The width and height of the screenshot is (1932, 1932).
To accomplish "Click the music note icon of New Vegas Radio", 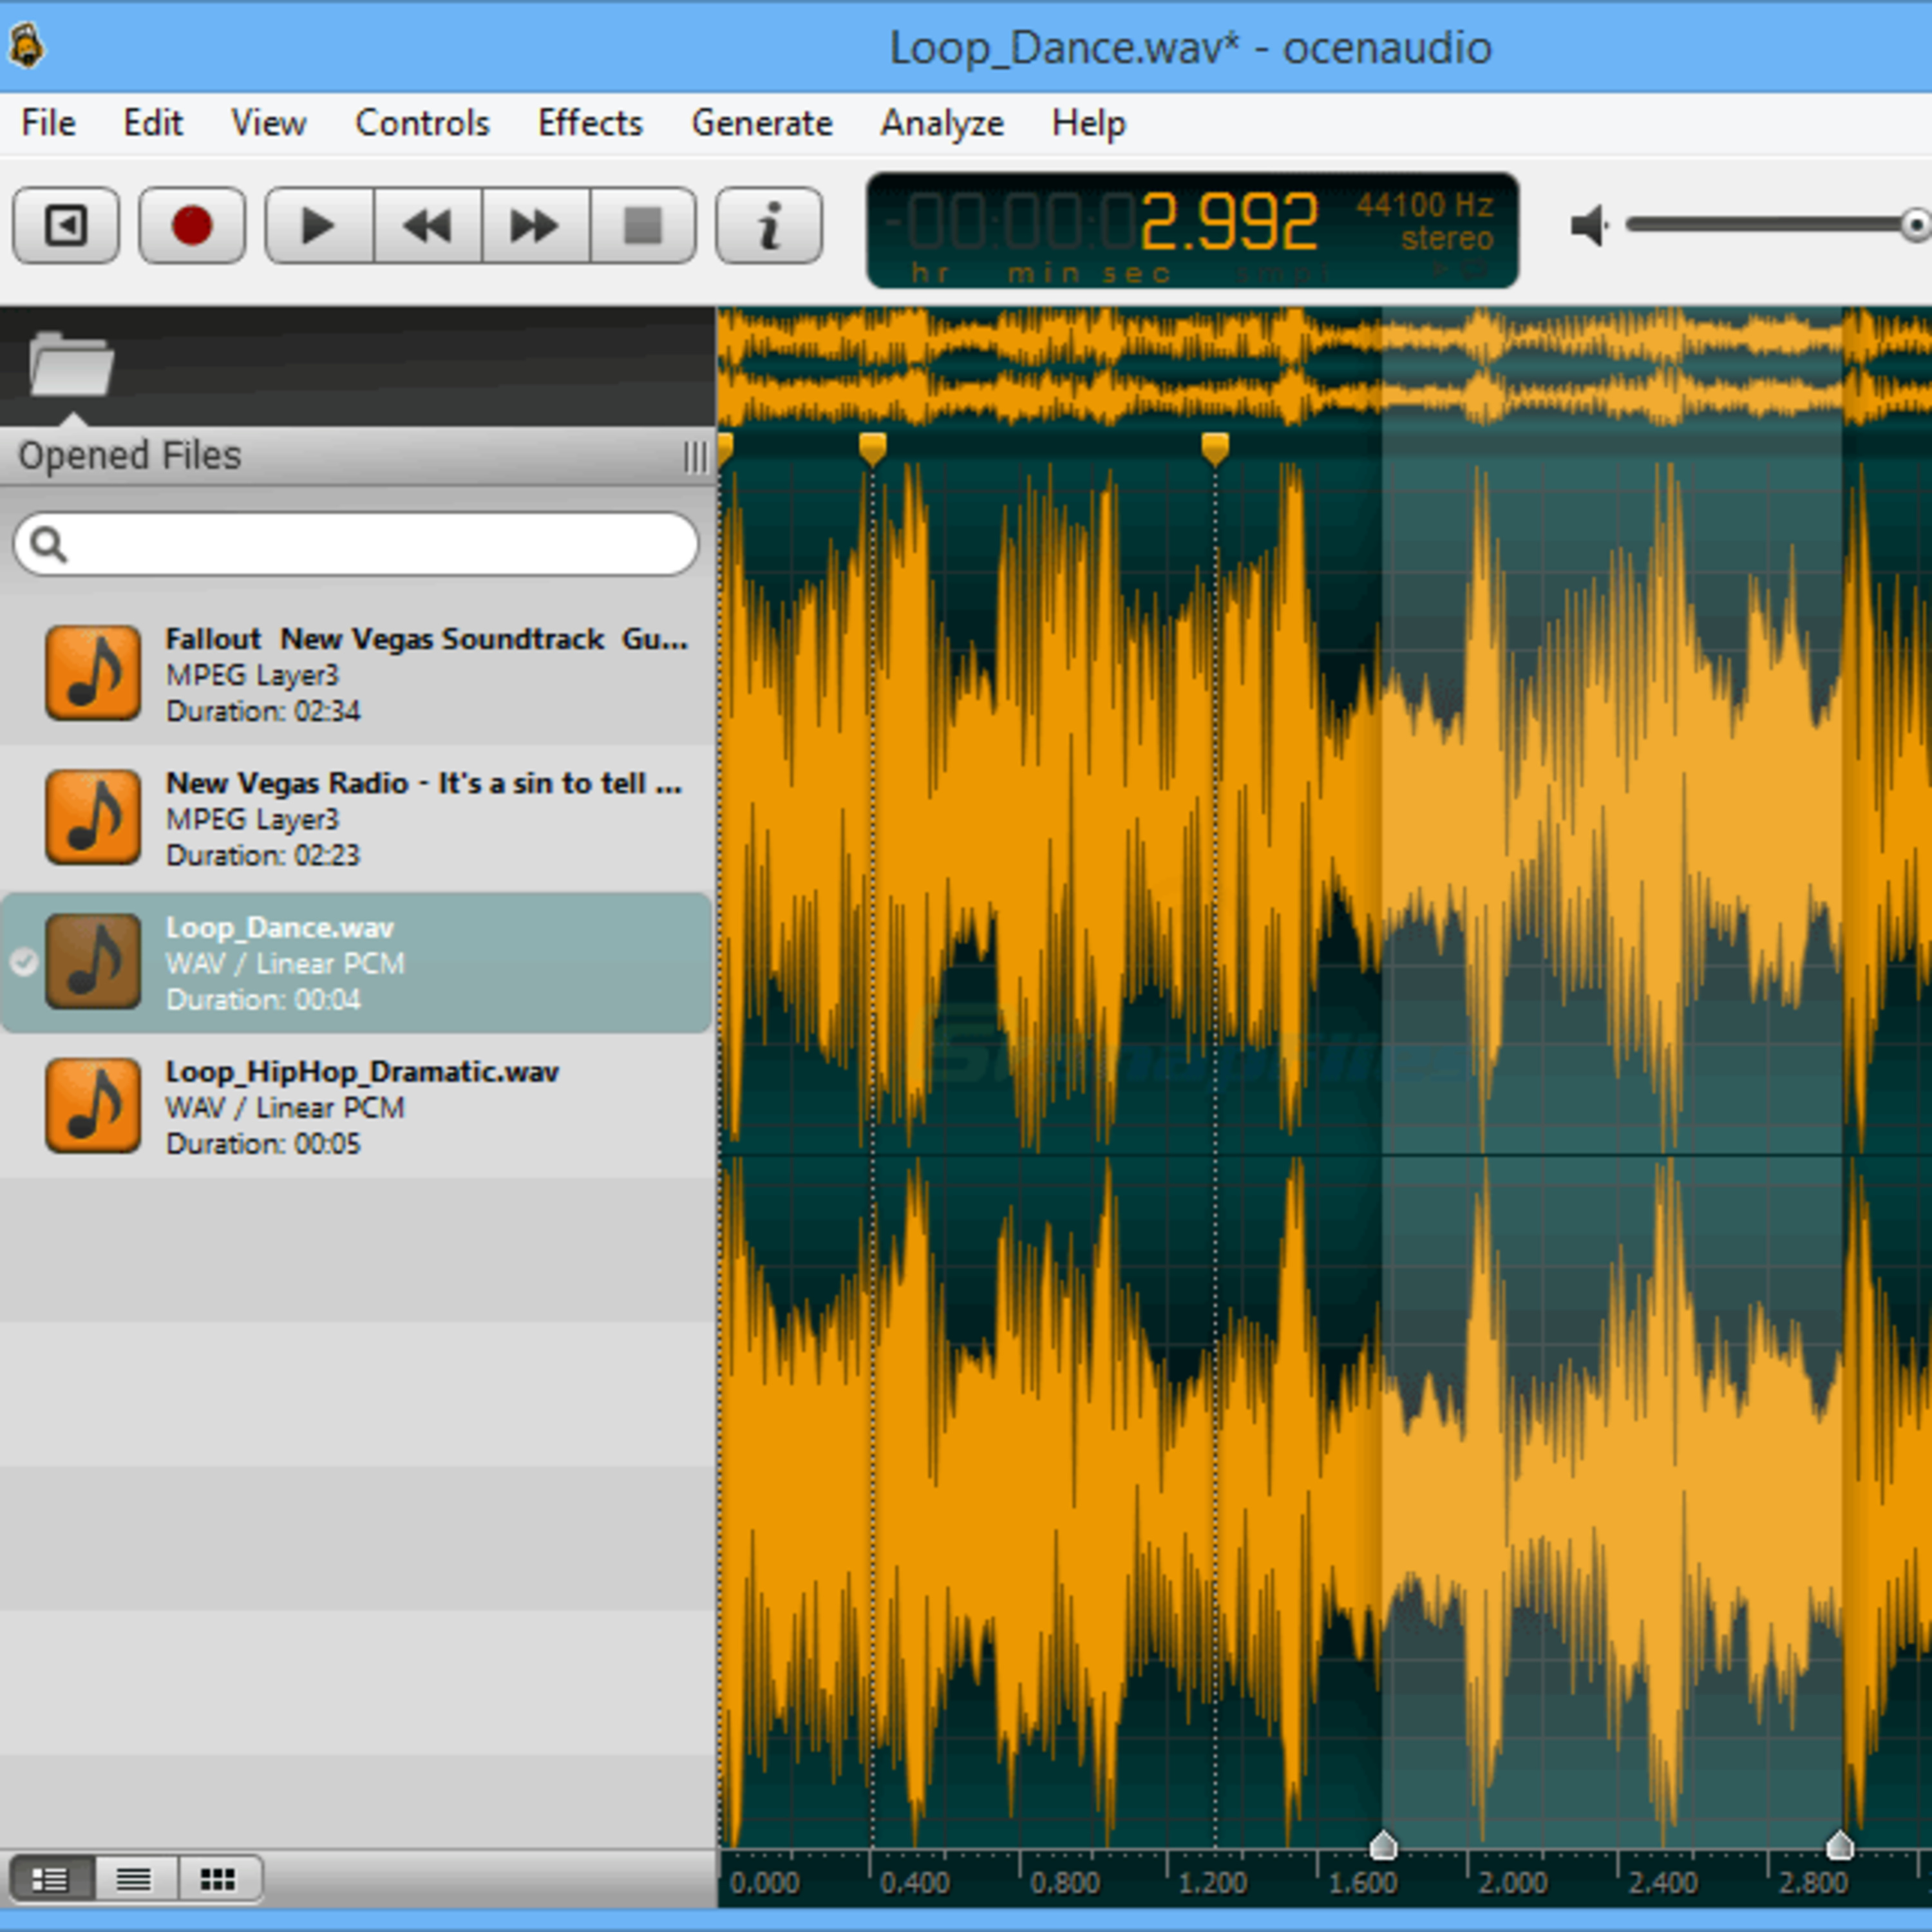I will tap(93, 817).
